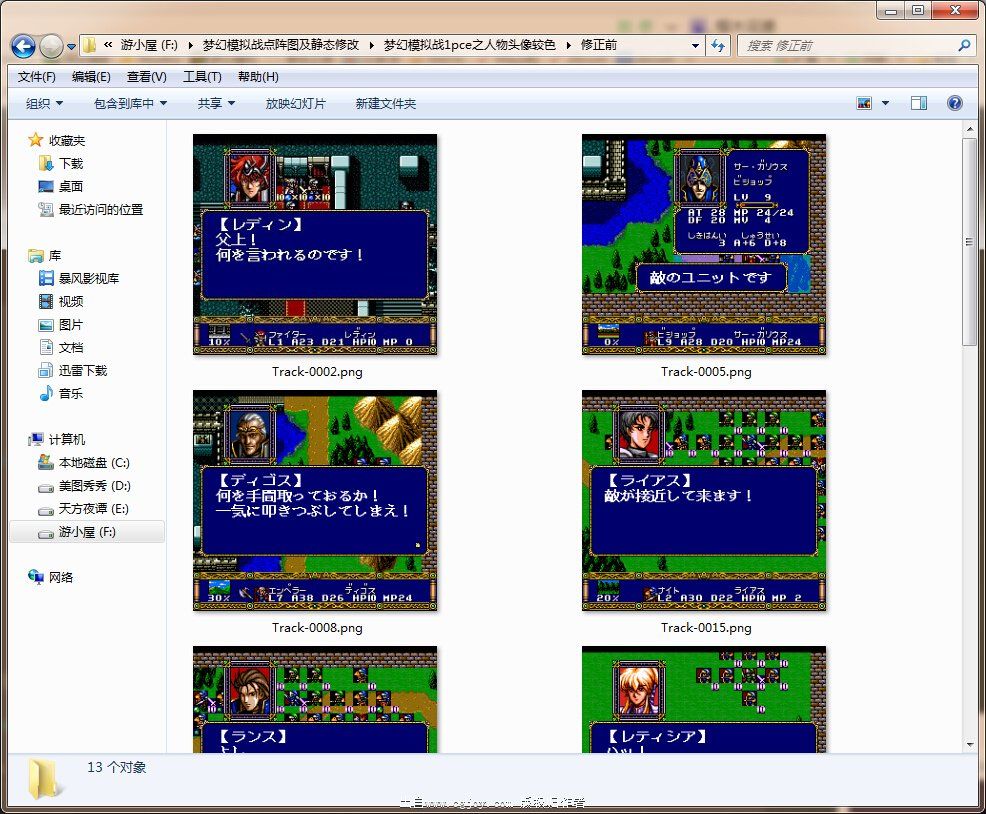
Task: Click the 新建文件夹 button
Action: pyautogui.click(x=385, y=103)
